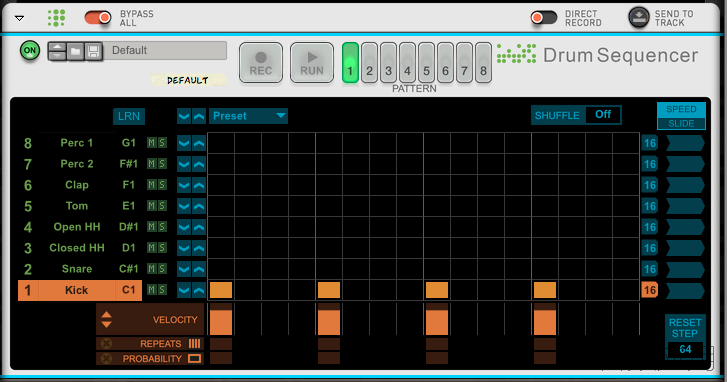727x382 pixels.
Task: Collapse the device with the fold triangle
Action: pyautogui.click(x=19, y=18)
